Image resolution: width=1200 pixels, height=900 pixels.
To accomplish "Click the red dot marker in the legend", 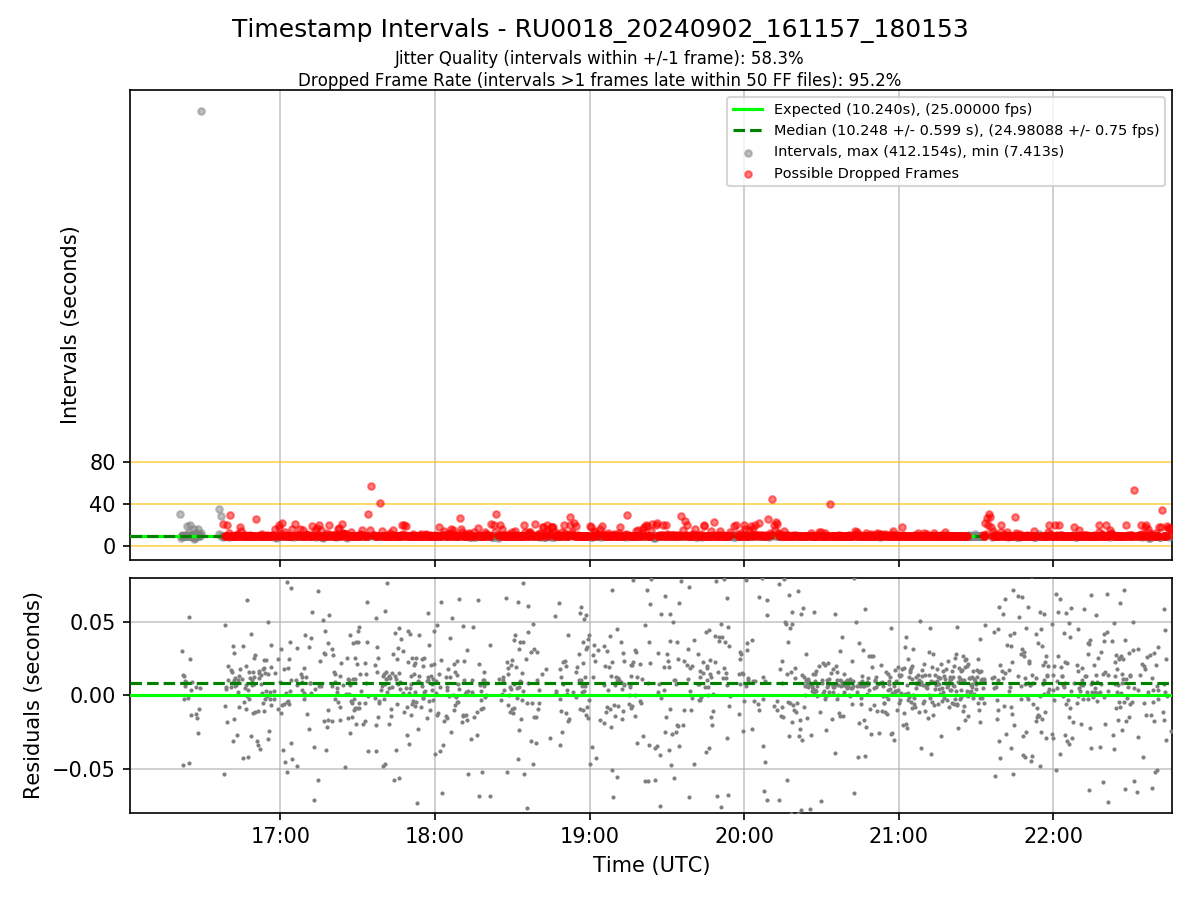I will [x=748, y=173].
